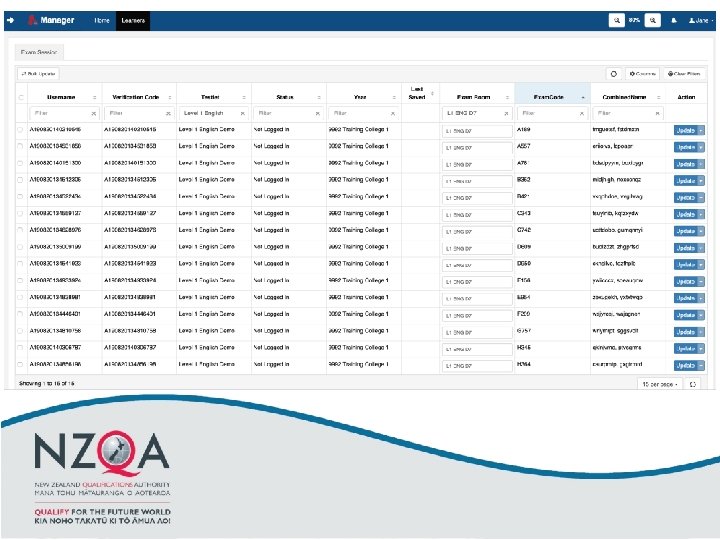Collapse the sidebar with the arrow icon
The height and width of the screenshot is (540, 720).
[11, 20]
